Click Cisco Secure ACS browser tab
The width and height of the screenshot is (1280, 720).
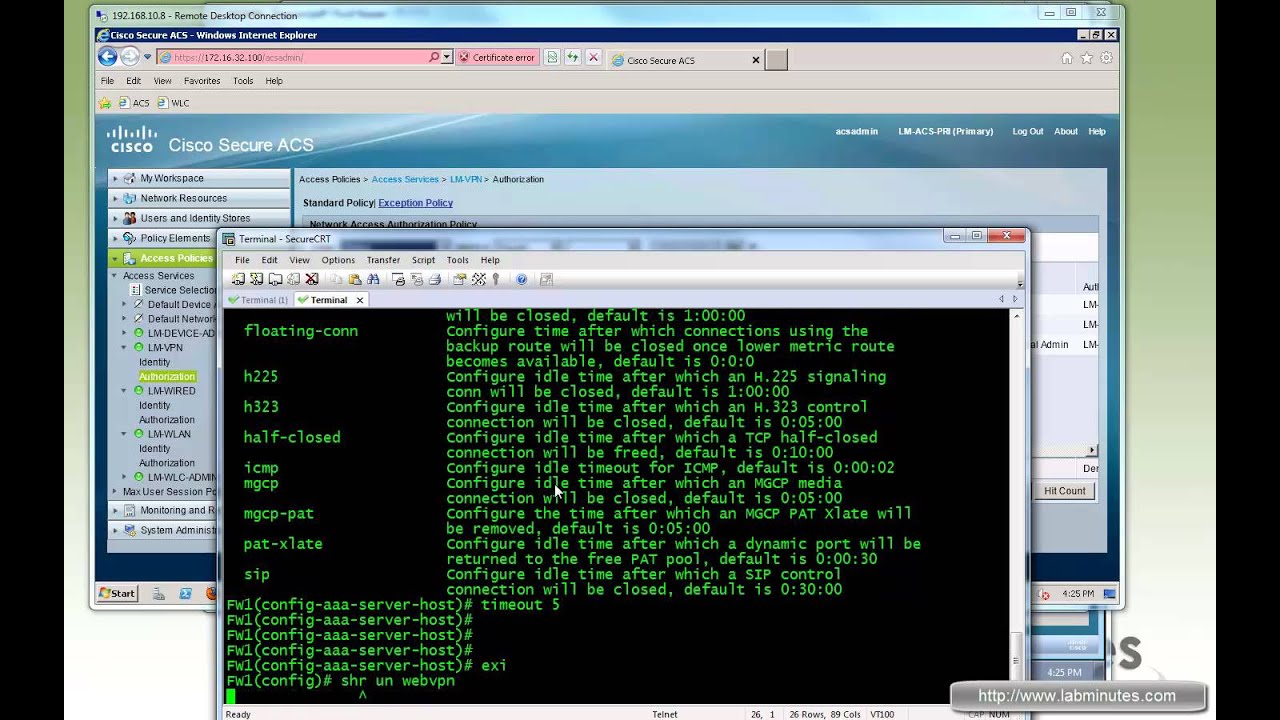coord(686,60)
